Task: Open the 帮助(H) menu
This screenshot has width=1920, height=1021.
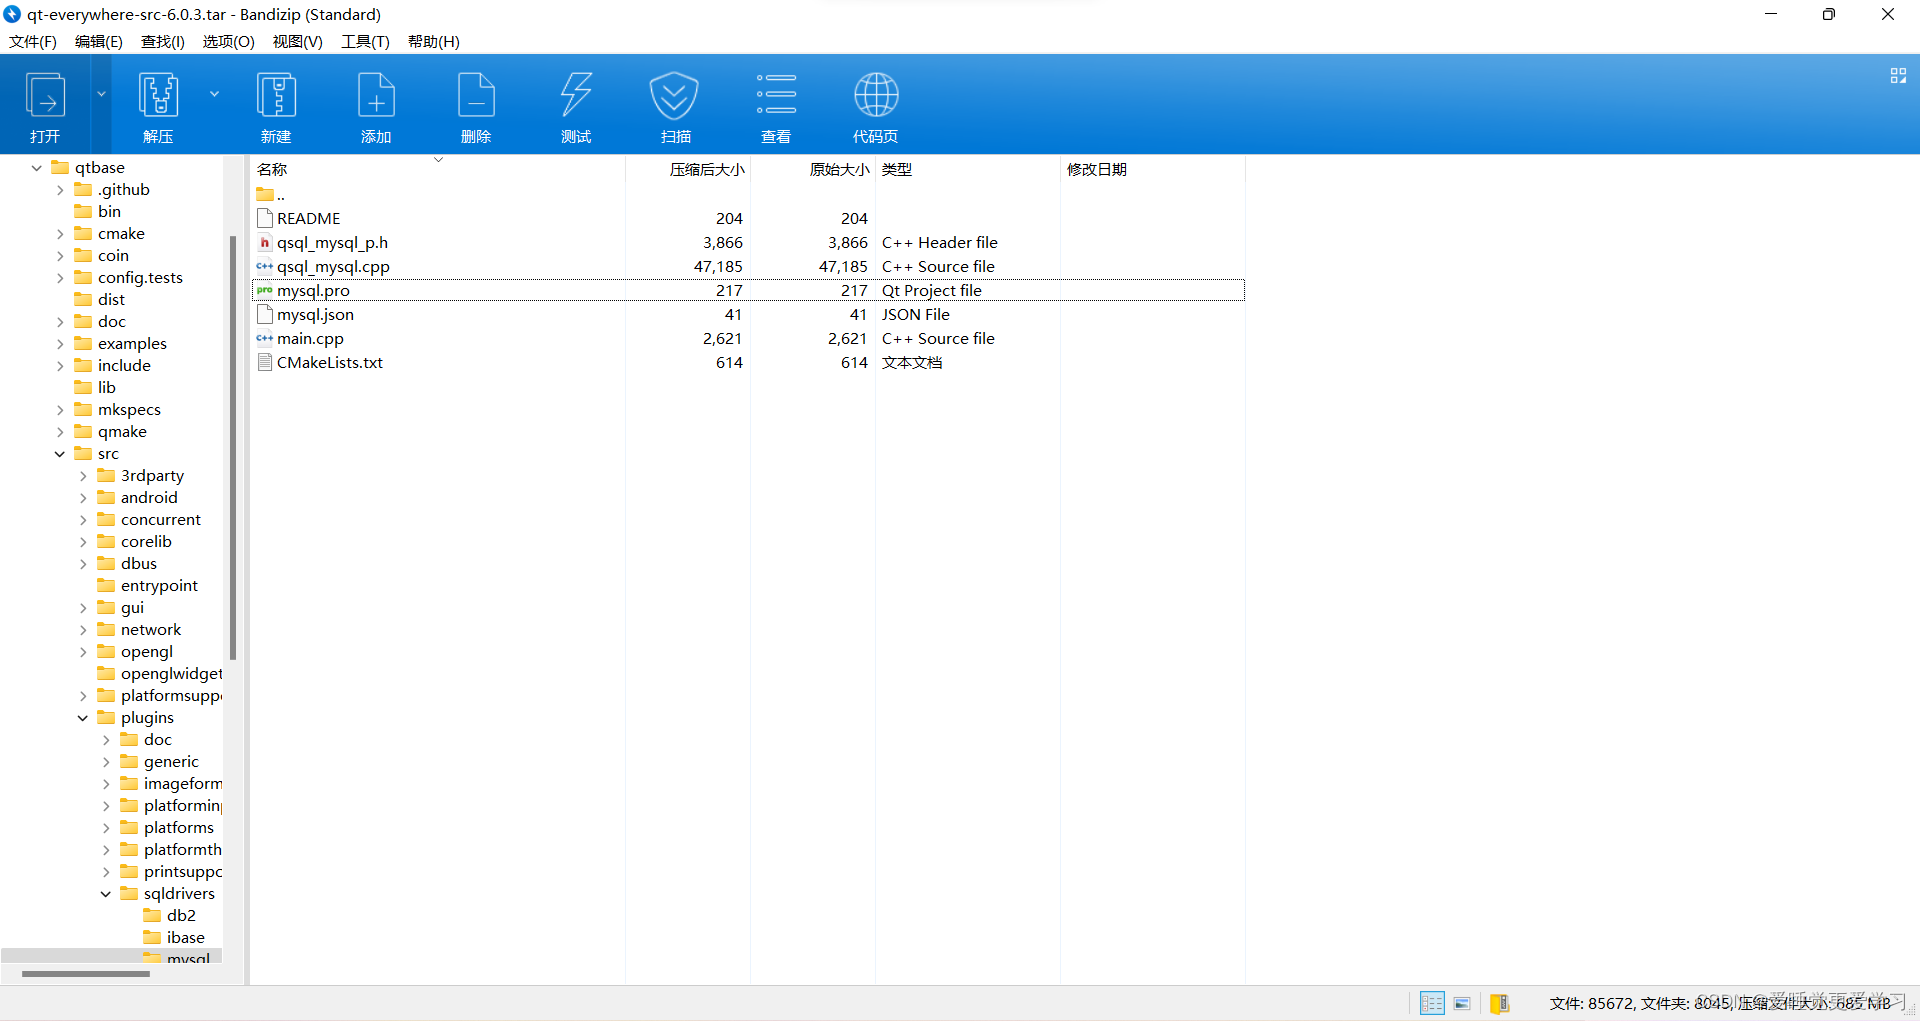Action: tap(434, 41)
